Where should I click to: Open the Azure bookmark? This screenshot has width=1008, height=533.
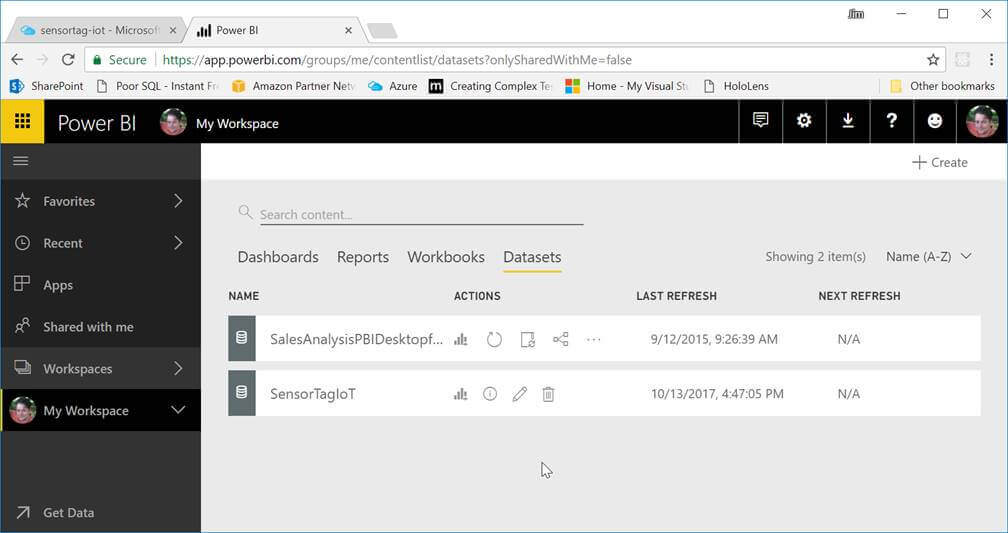[x=393, y=86]
